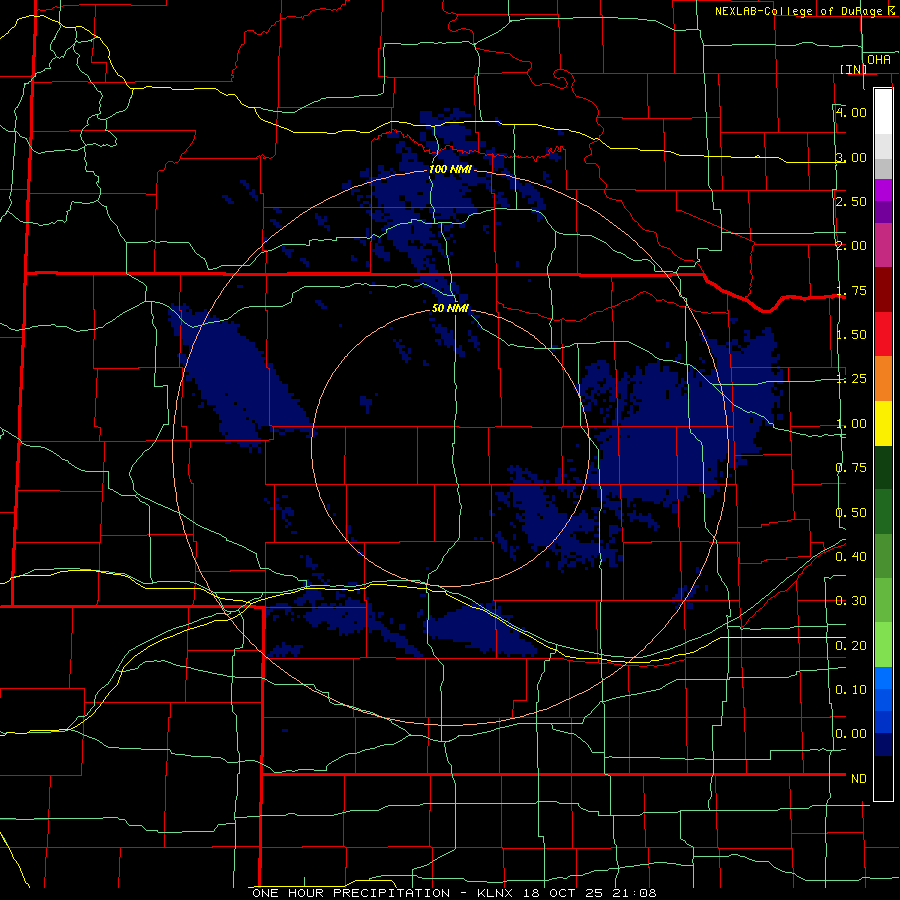Select the black ND color swatch

coord(883,778)
